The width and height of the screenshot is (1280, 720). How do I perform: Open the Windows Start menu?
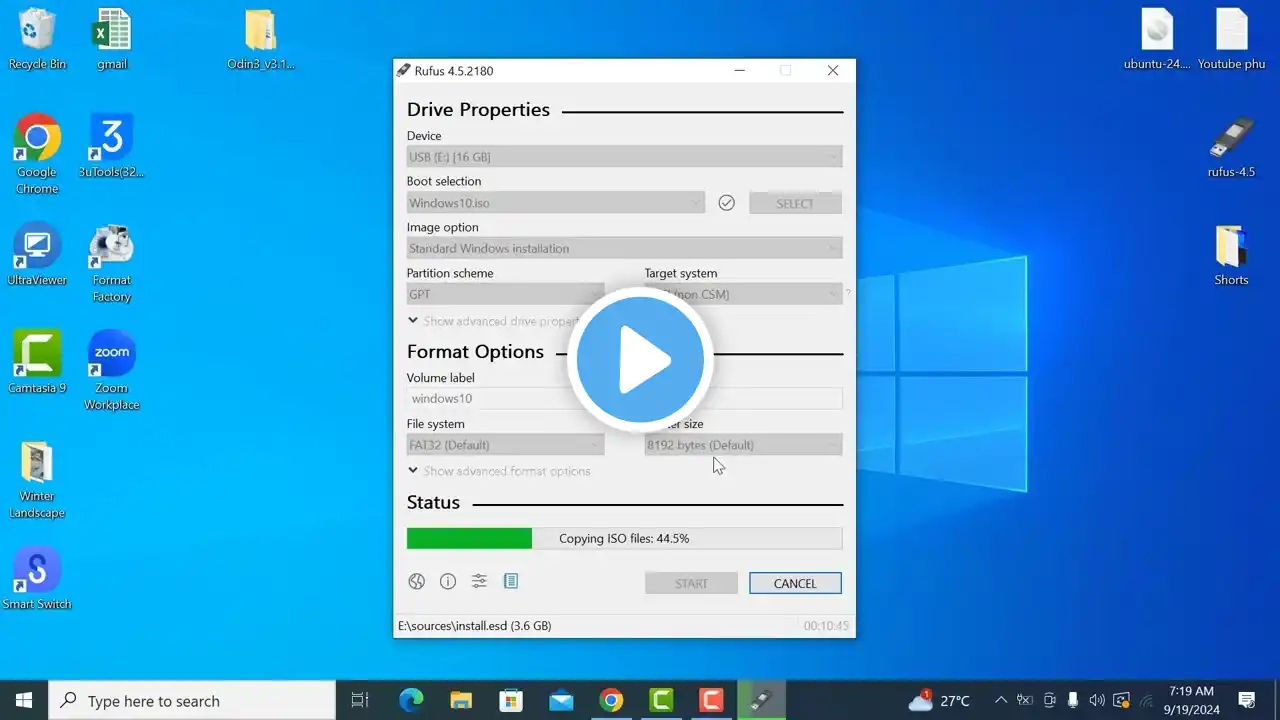pos(24,700)
